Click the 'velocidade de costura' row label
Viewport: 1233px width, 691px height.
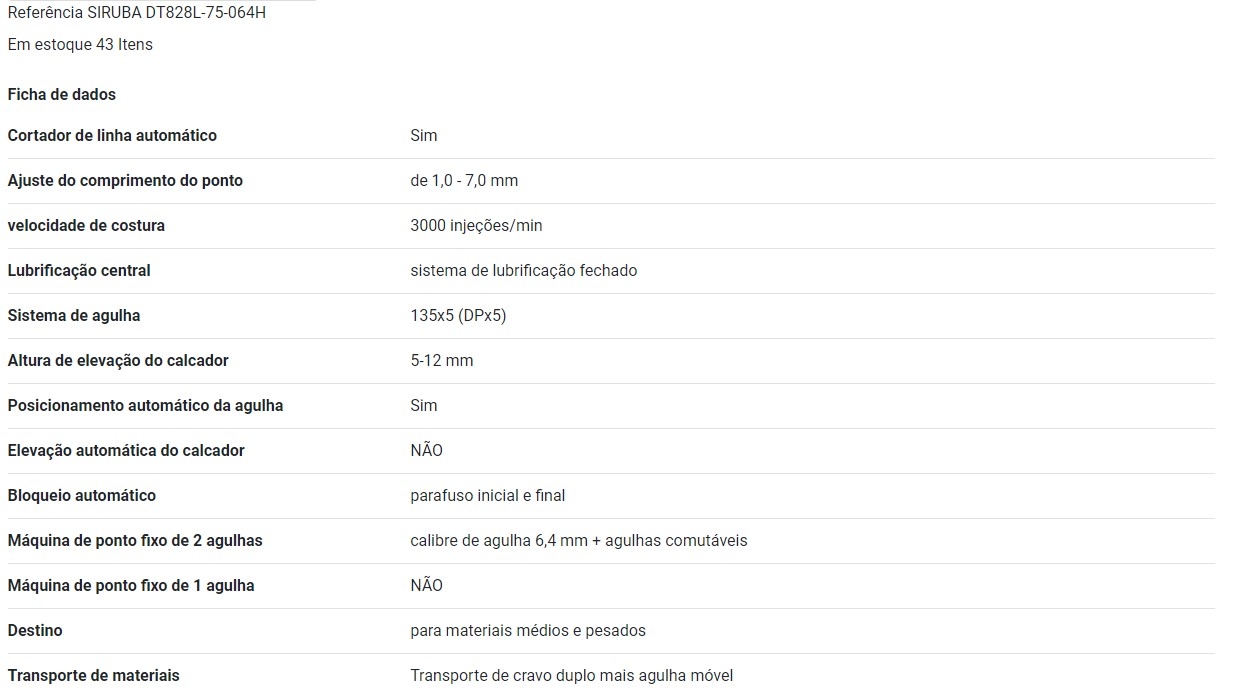pyautogui.click(x=86, y=226)
